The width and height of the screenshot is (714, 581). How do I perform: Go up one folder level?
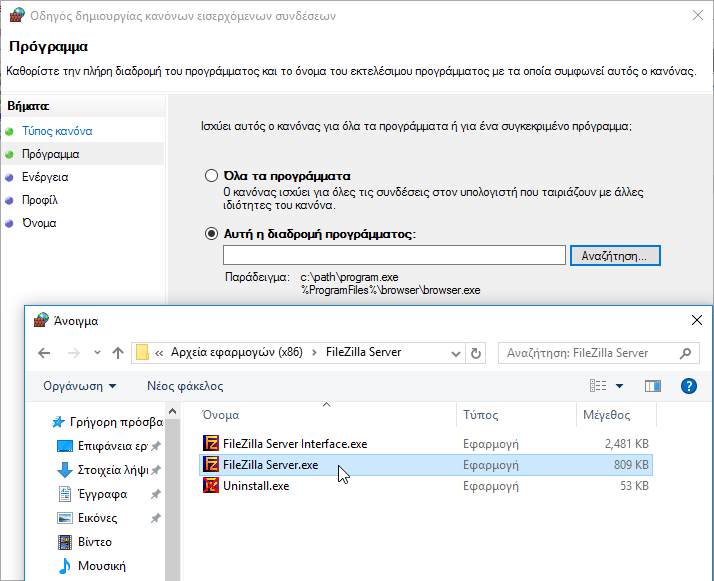pos(118,353)
